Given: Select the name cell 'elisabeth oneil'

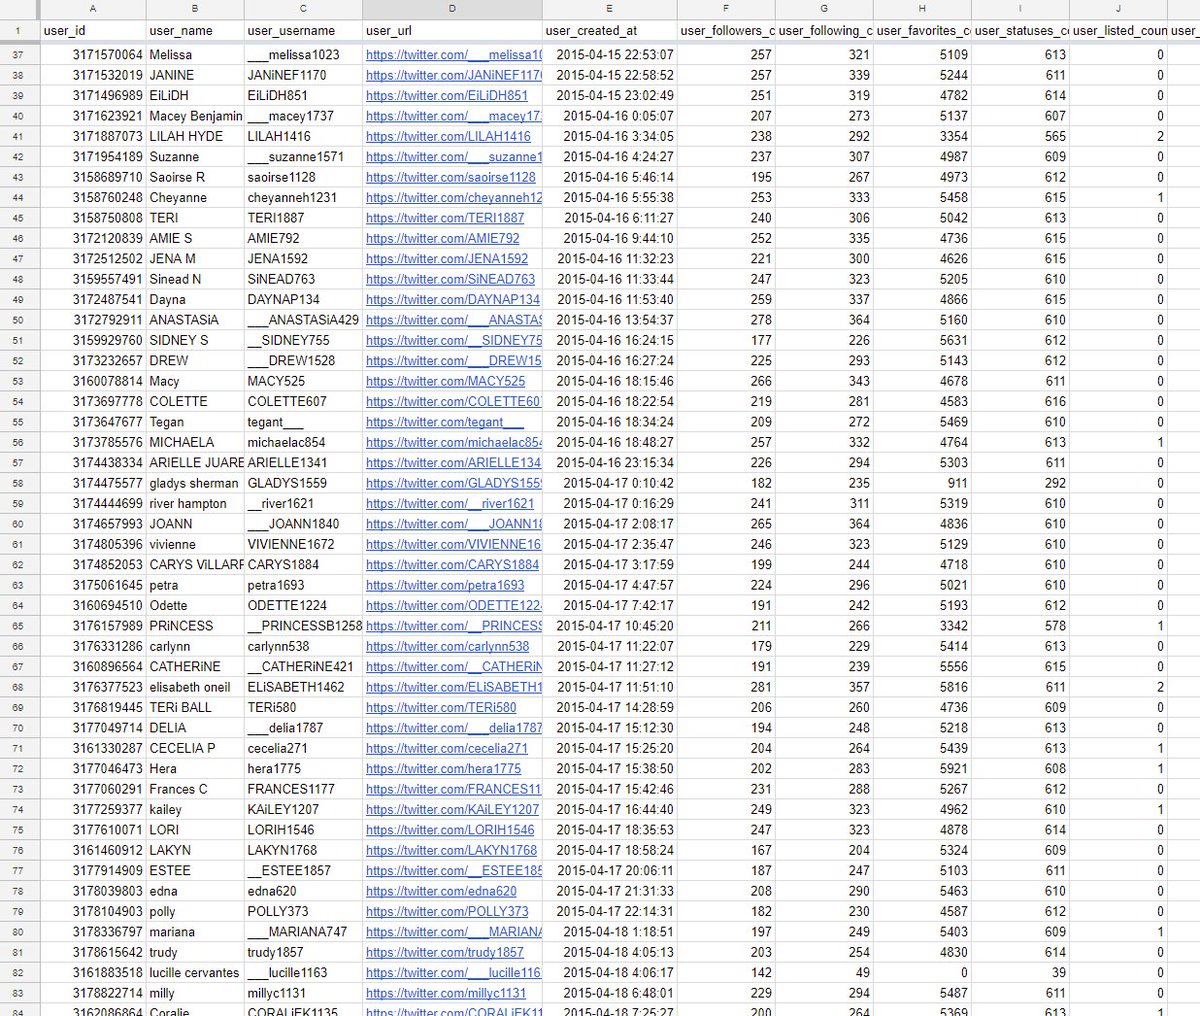Looking at the screenshot, I should 195,687.
